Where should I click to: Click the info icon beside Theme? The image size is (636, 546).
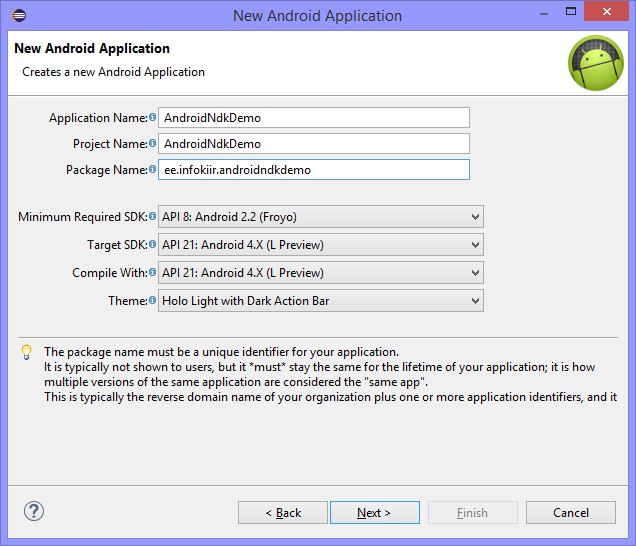point(153,301)
